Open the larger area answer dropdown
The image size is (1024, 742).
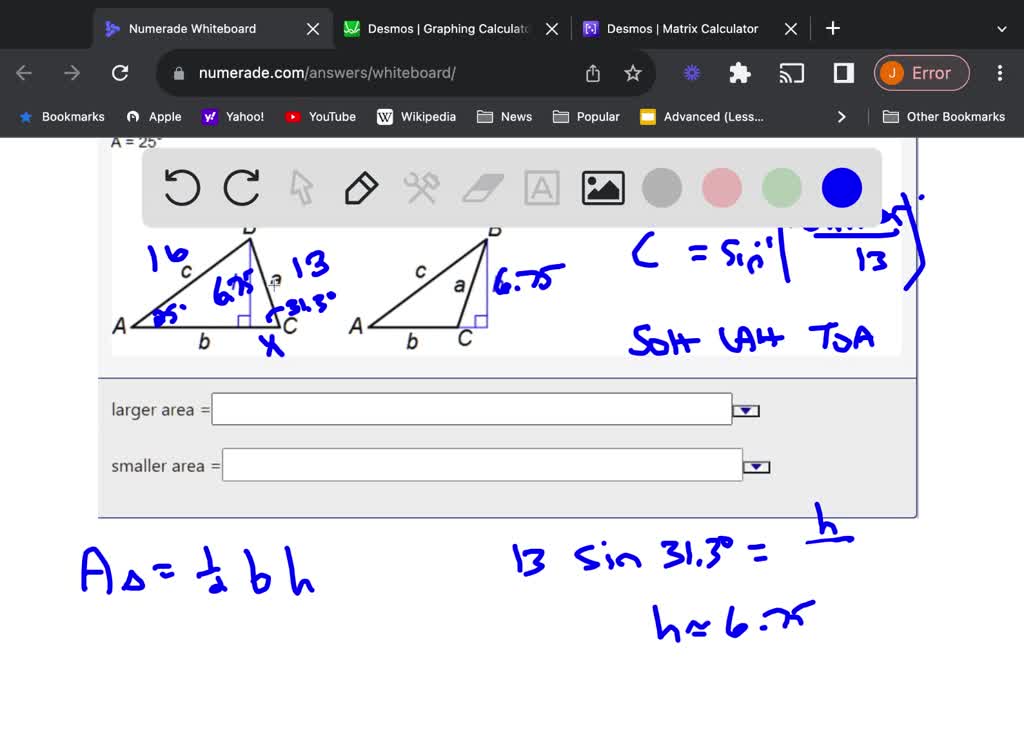pyautogui.click(x=747, y=408)
